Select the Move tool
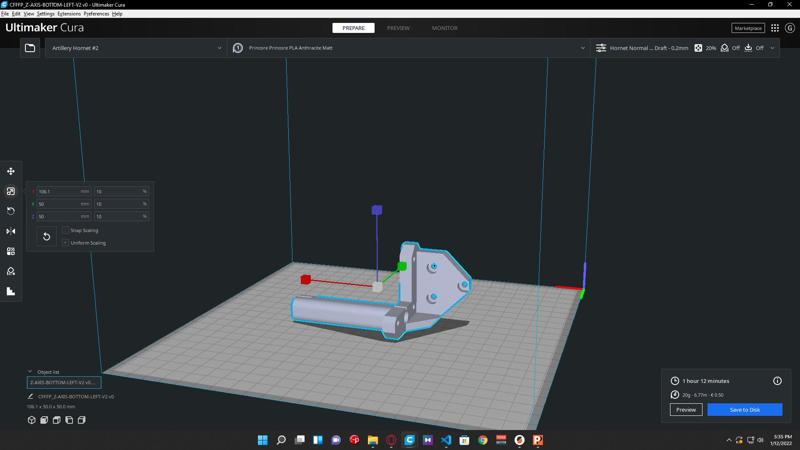 tap(11, 171)
